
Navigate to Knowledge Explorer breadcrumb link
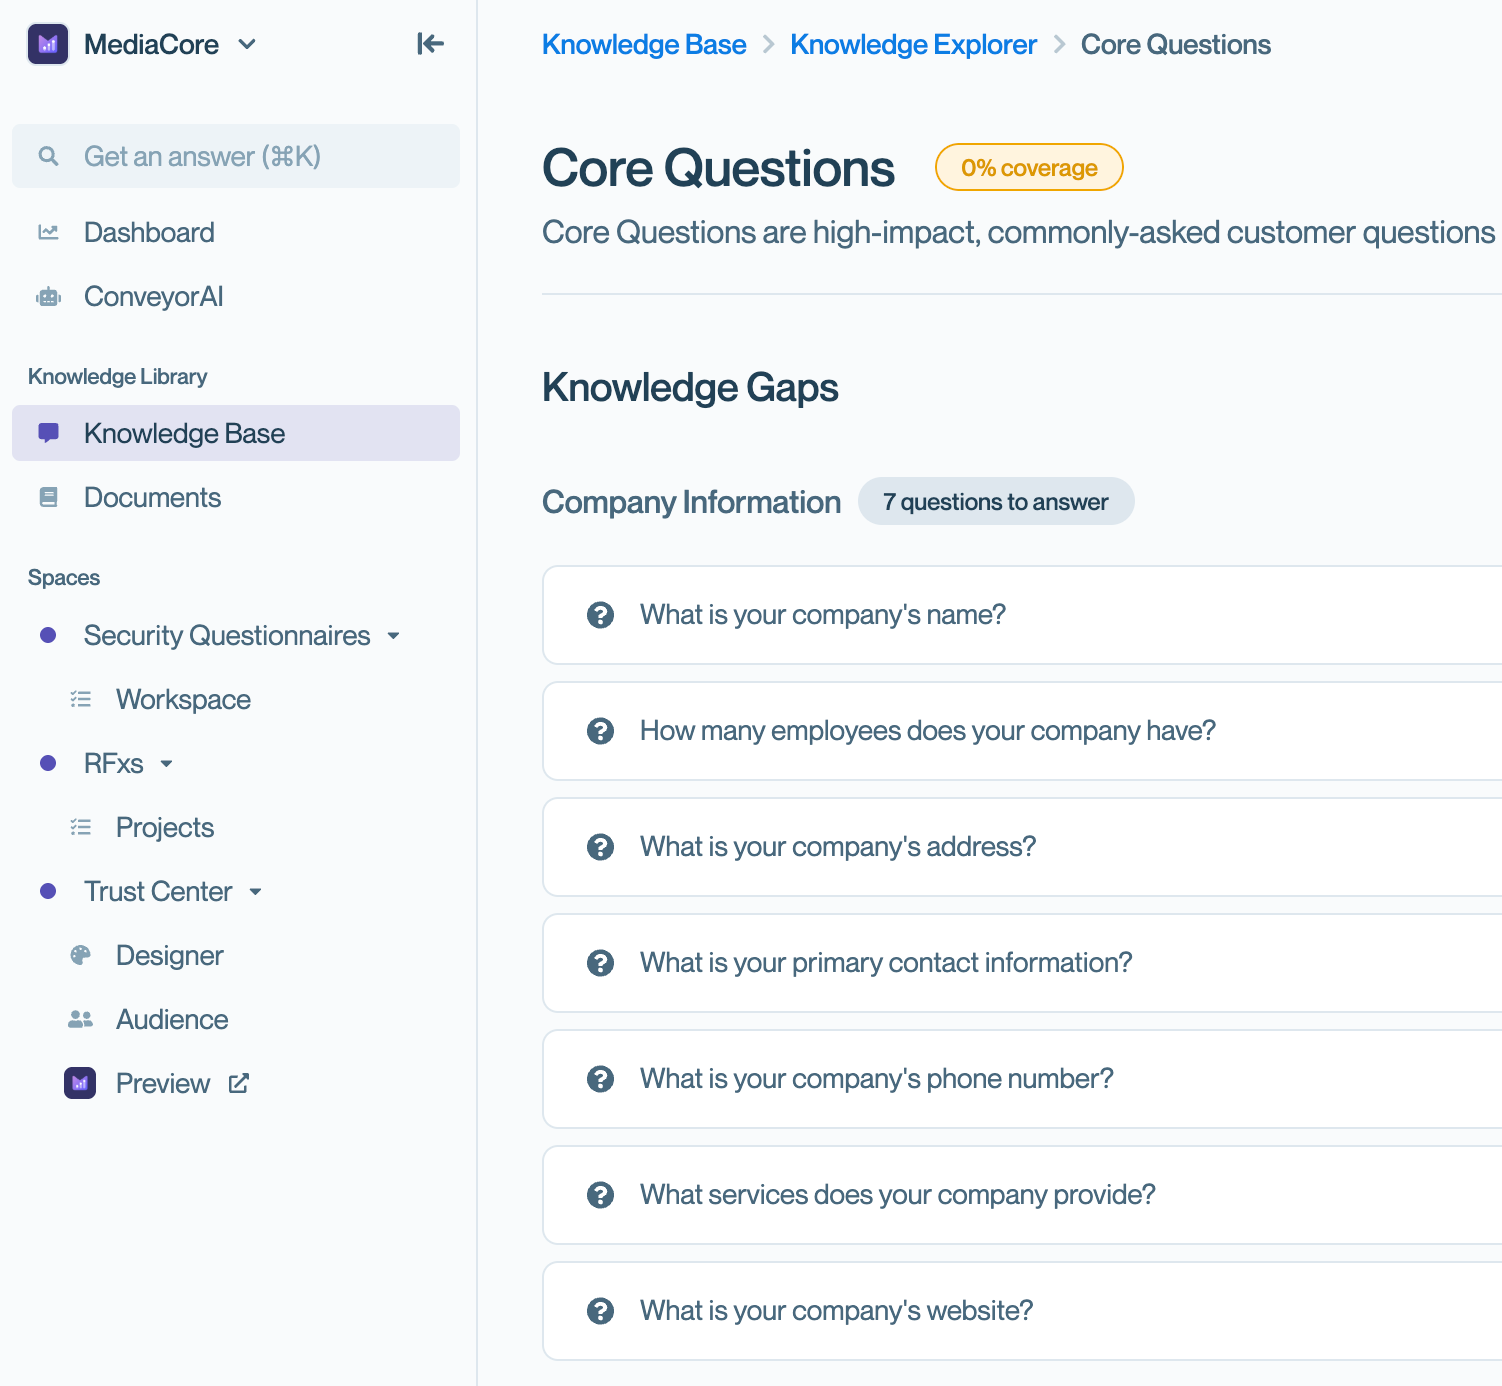click(x=913, y=45)
